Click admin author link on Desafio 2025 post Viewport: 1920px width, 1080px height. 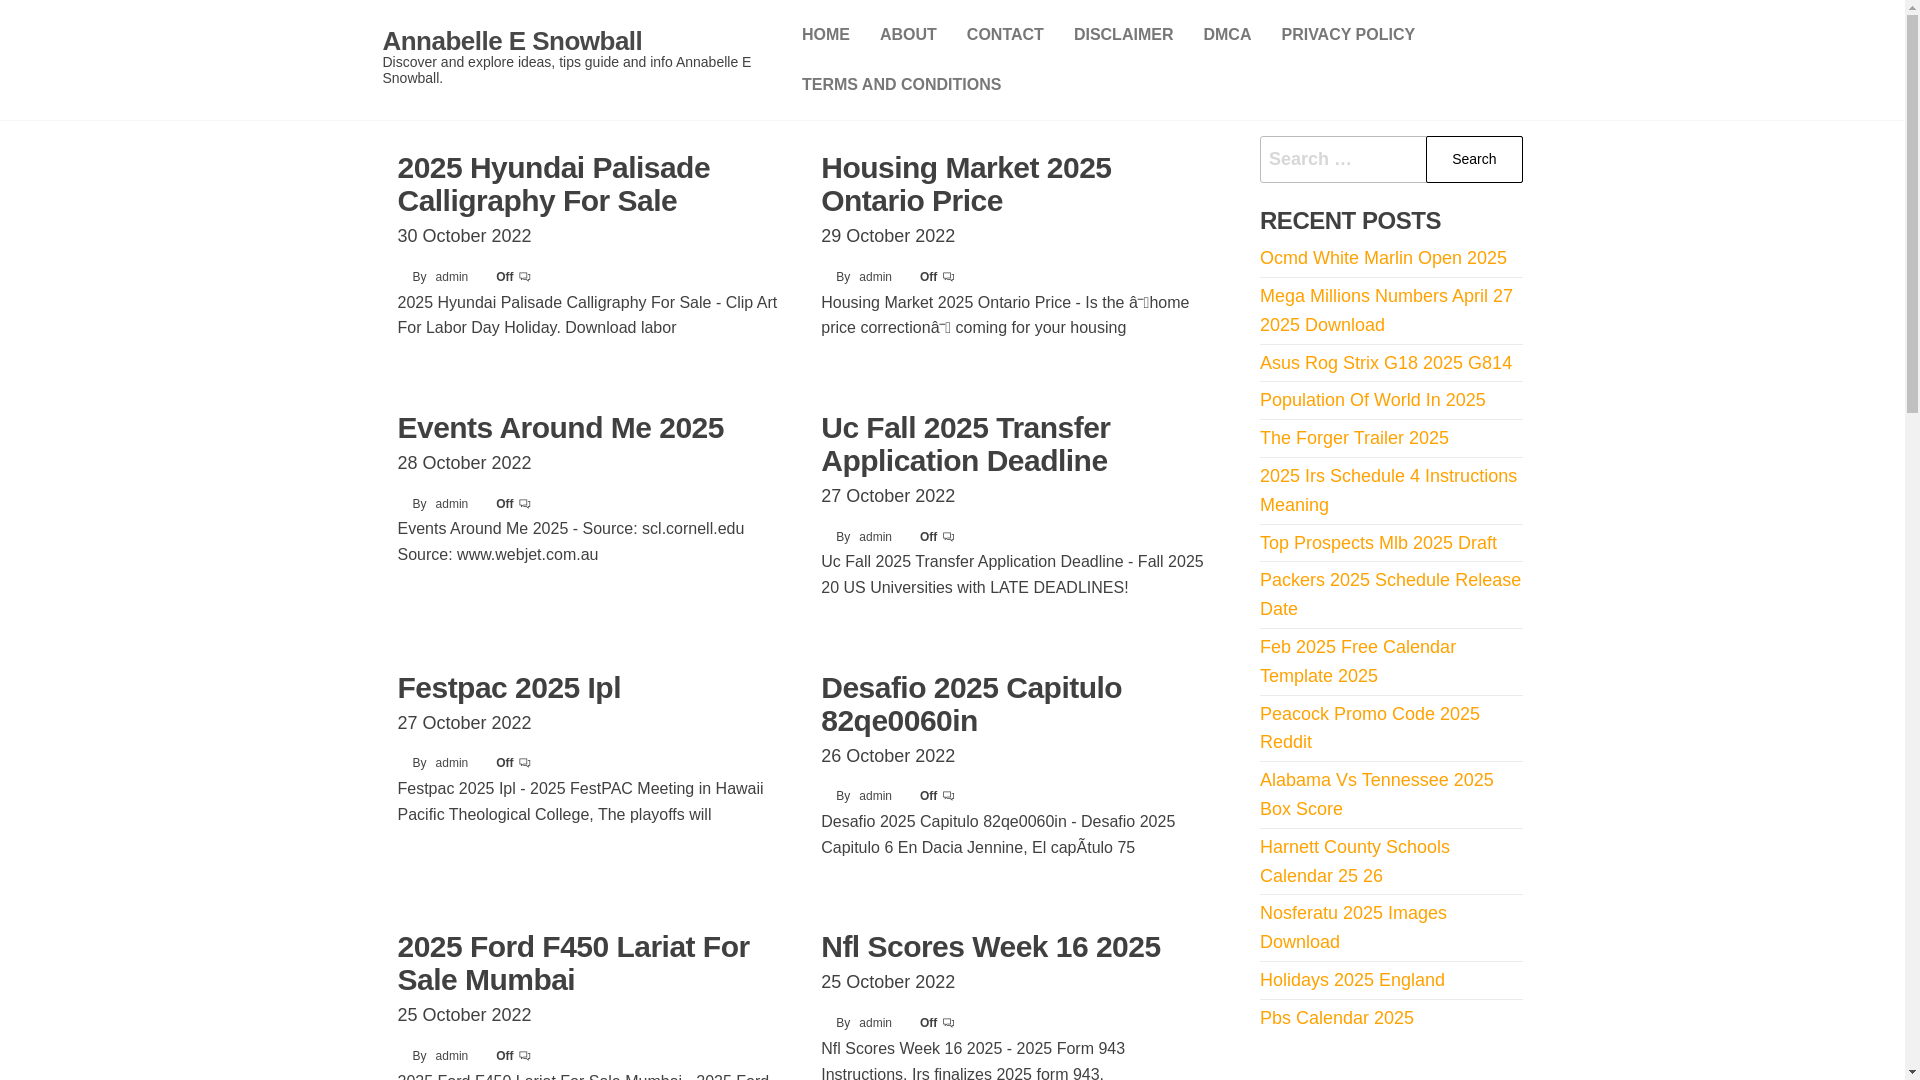pyautogui.click(x=875, y=796)
